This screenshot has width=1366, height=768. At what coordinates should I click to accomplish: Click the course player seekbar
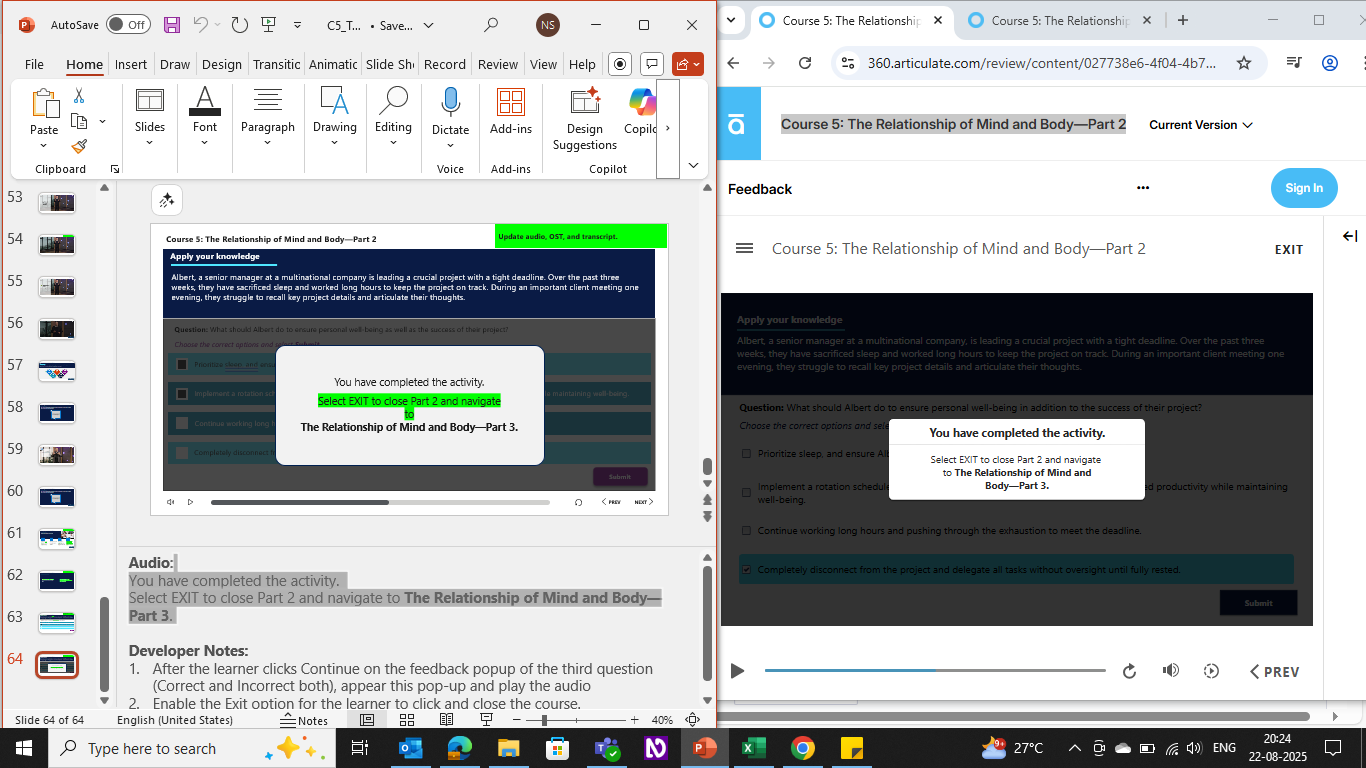click(x=935, y=671)
